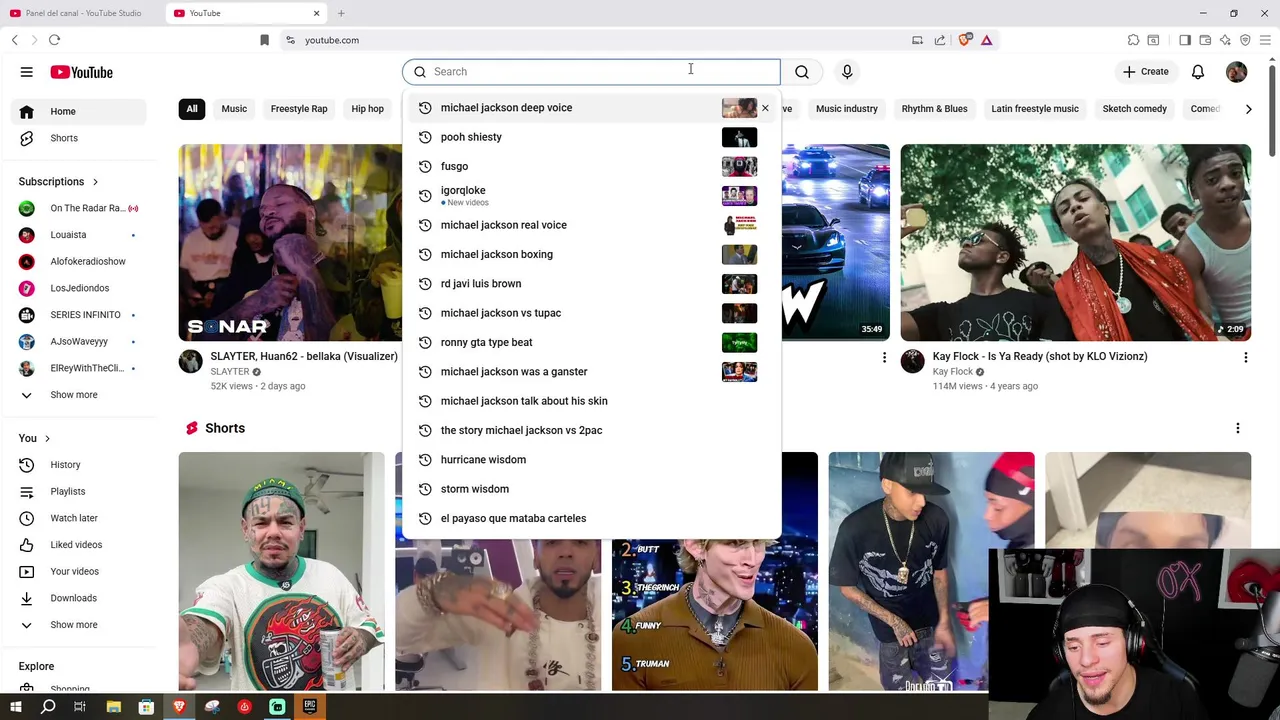Open a new browser tab
This screenshot has height=720, width=1280.
341,13
